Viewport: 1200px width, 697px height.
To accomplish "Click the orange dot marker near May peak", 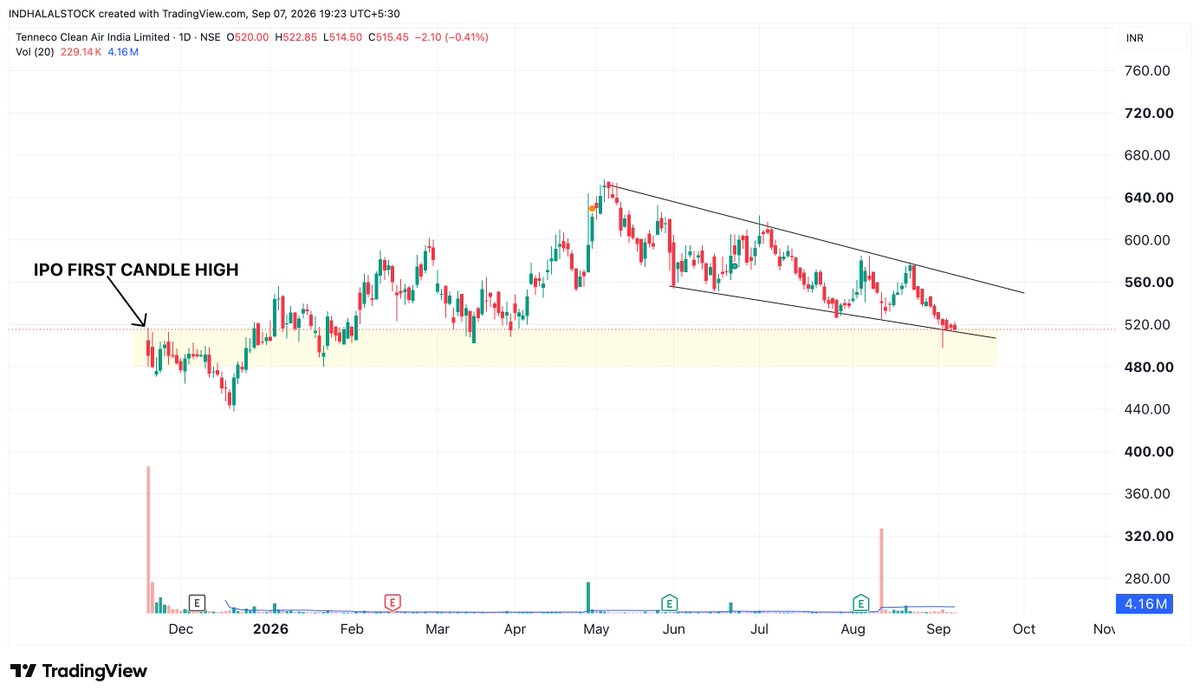I will (x=593, y=208).
